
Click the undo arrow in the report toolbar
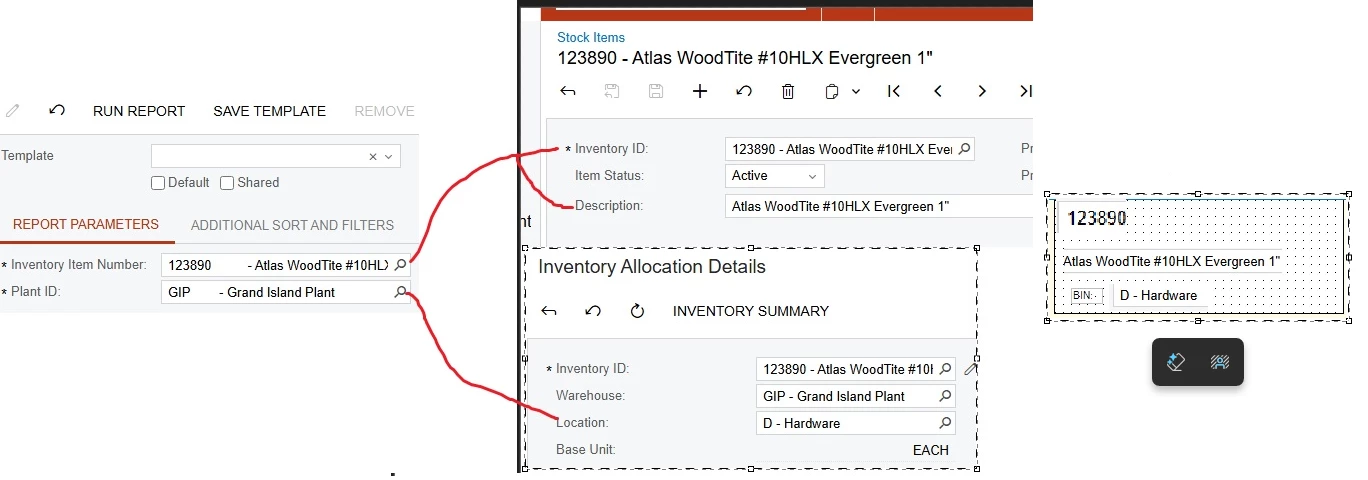click(57, 111)
